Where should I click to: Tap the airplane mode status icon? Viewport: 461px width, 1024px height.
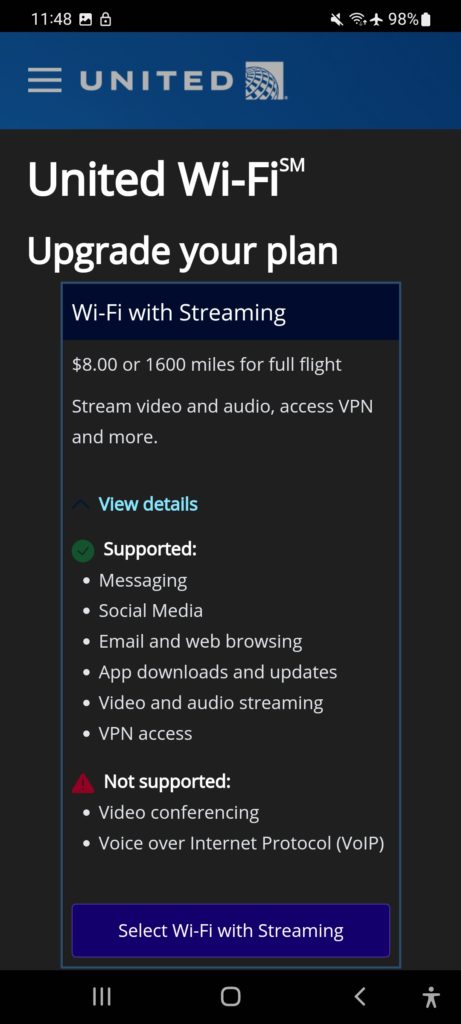coord(376,20)
